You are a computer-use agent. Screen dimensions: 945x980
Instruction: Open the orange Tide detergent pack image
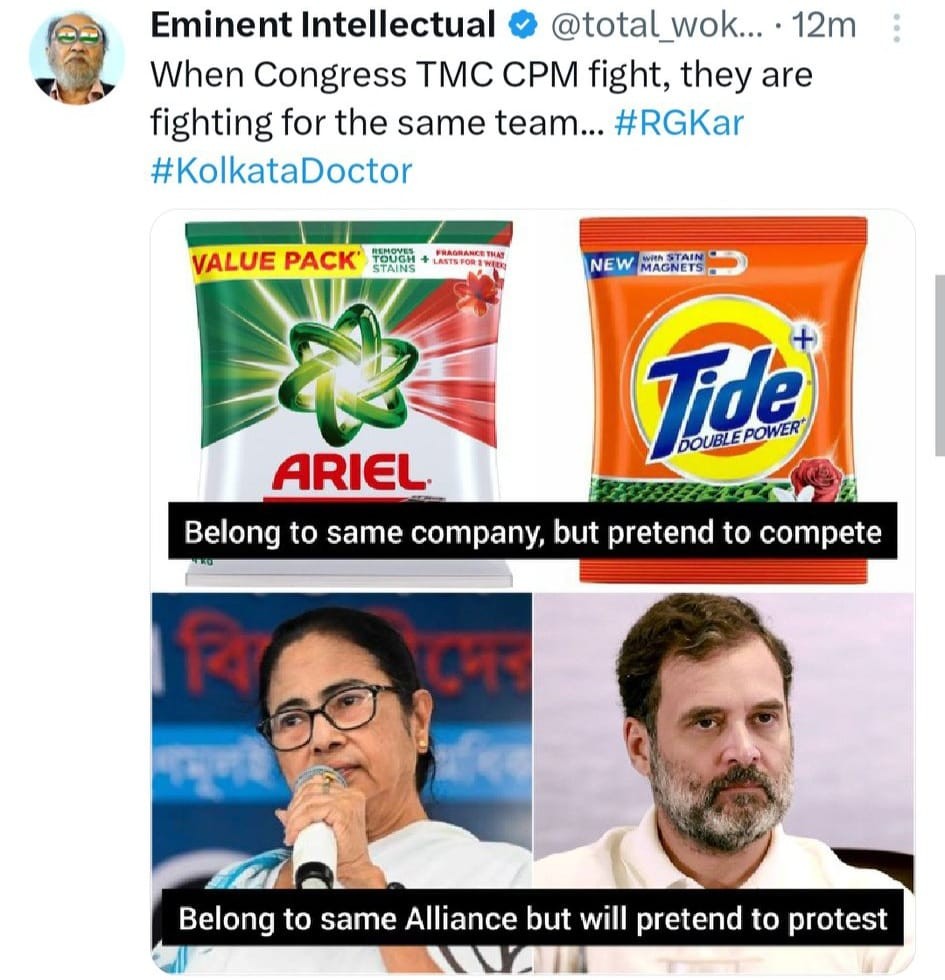(x=724, y=400)
